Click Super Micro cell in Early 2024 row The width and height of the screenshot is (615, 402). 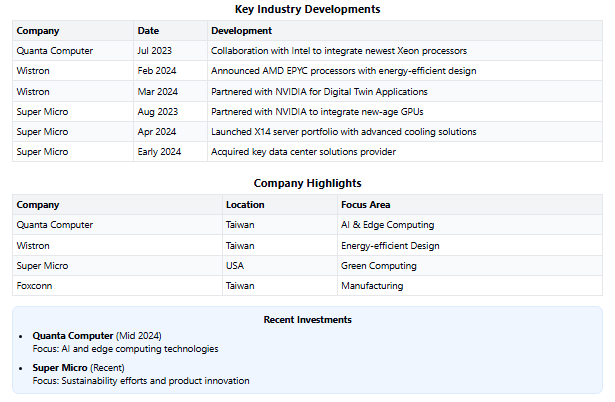pyautogui.click(x=73, y=152)
